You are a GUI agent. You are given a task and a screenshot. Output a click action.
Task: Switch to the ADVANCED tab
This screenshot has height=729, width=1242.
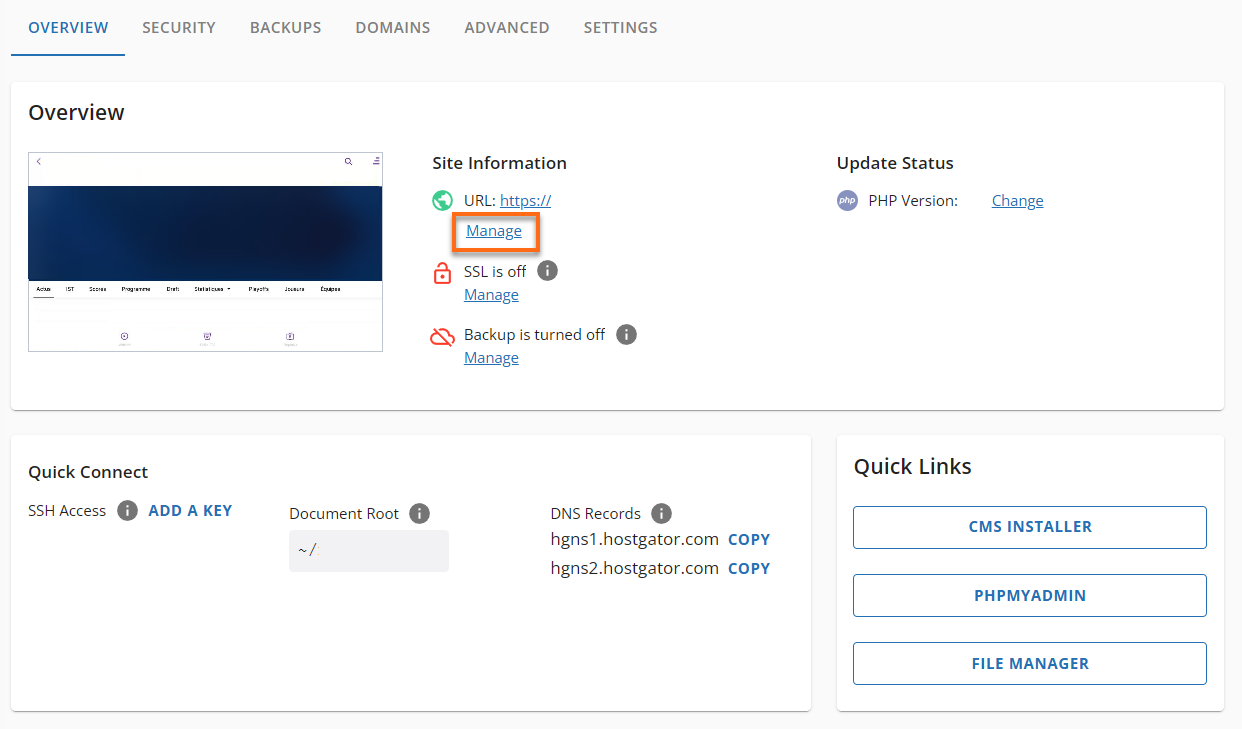tap(506, 28)
